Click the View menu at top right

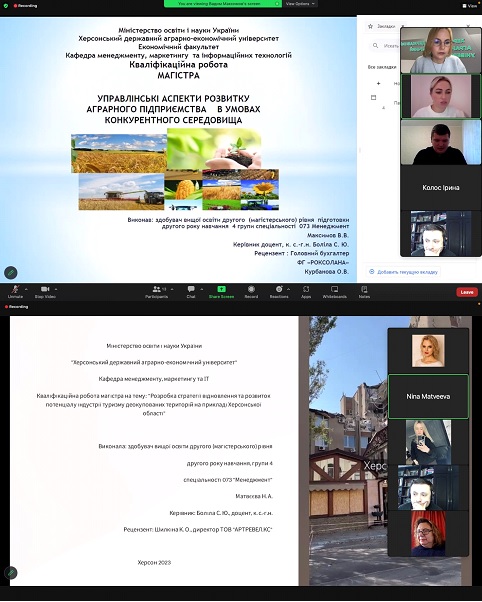pyautogui.click(x=470, y=6)
